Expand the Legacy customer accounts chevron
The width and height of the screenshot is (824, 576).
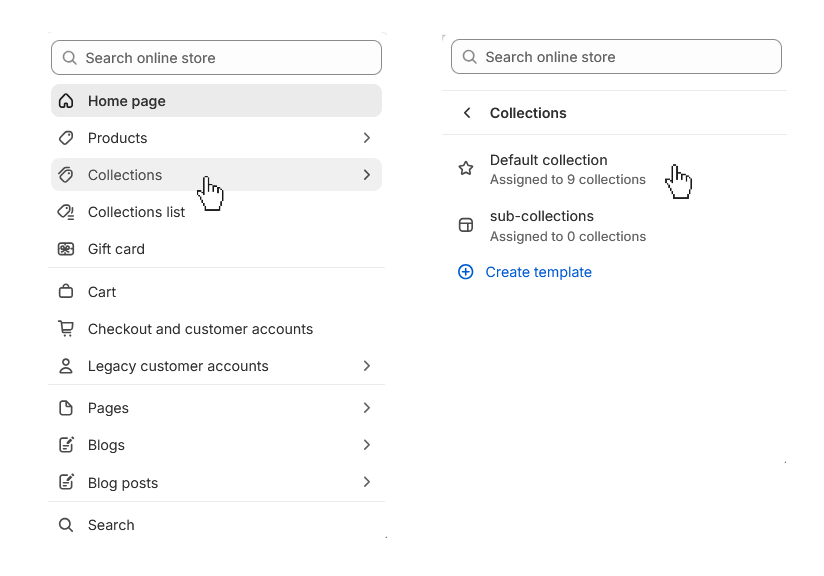(367, 366)
